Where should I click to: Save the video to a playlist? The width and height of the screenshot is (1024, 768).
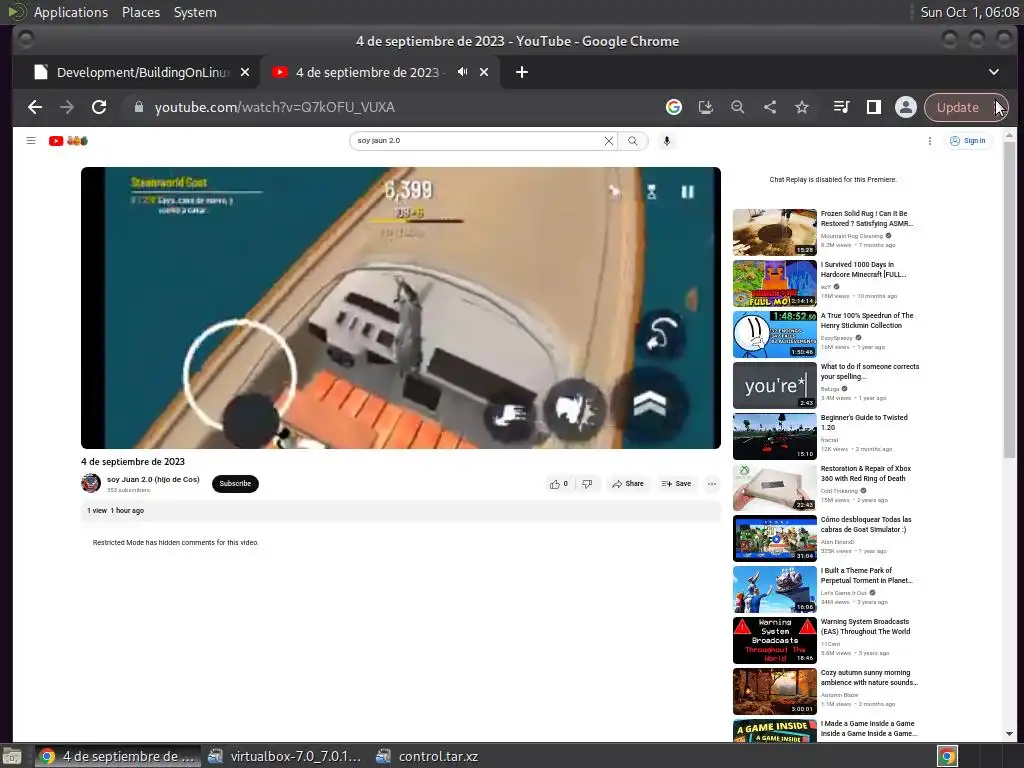pos(677,484)
